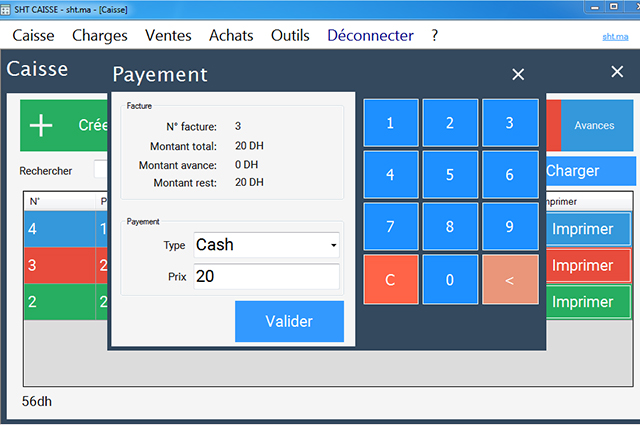Click the Prix input field
Viewport: 640px width, 425px height.
point(267,276)
